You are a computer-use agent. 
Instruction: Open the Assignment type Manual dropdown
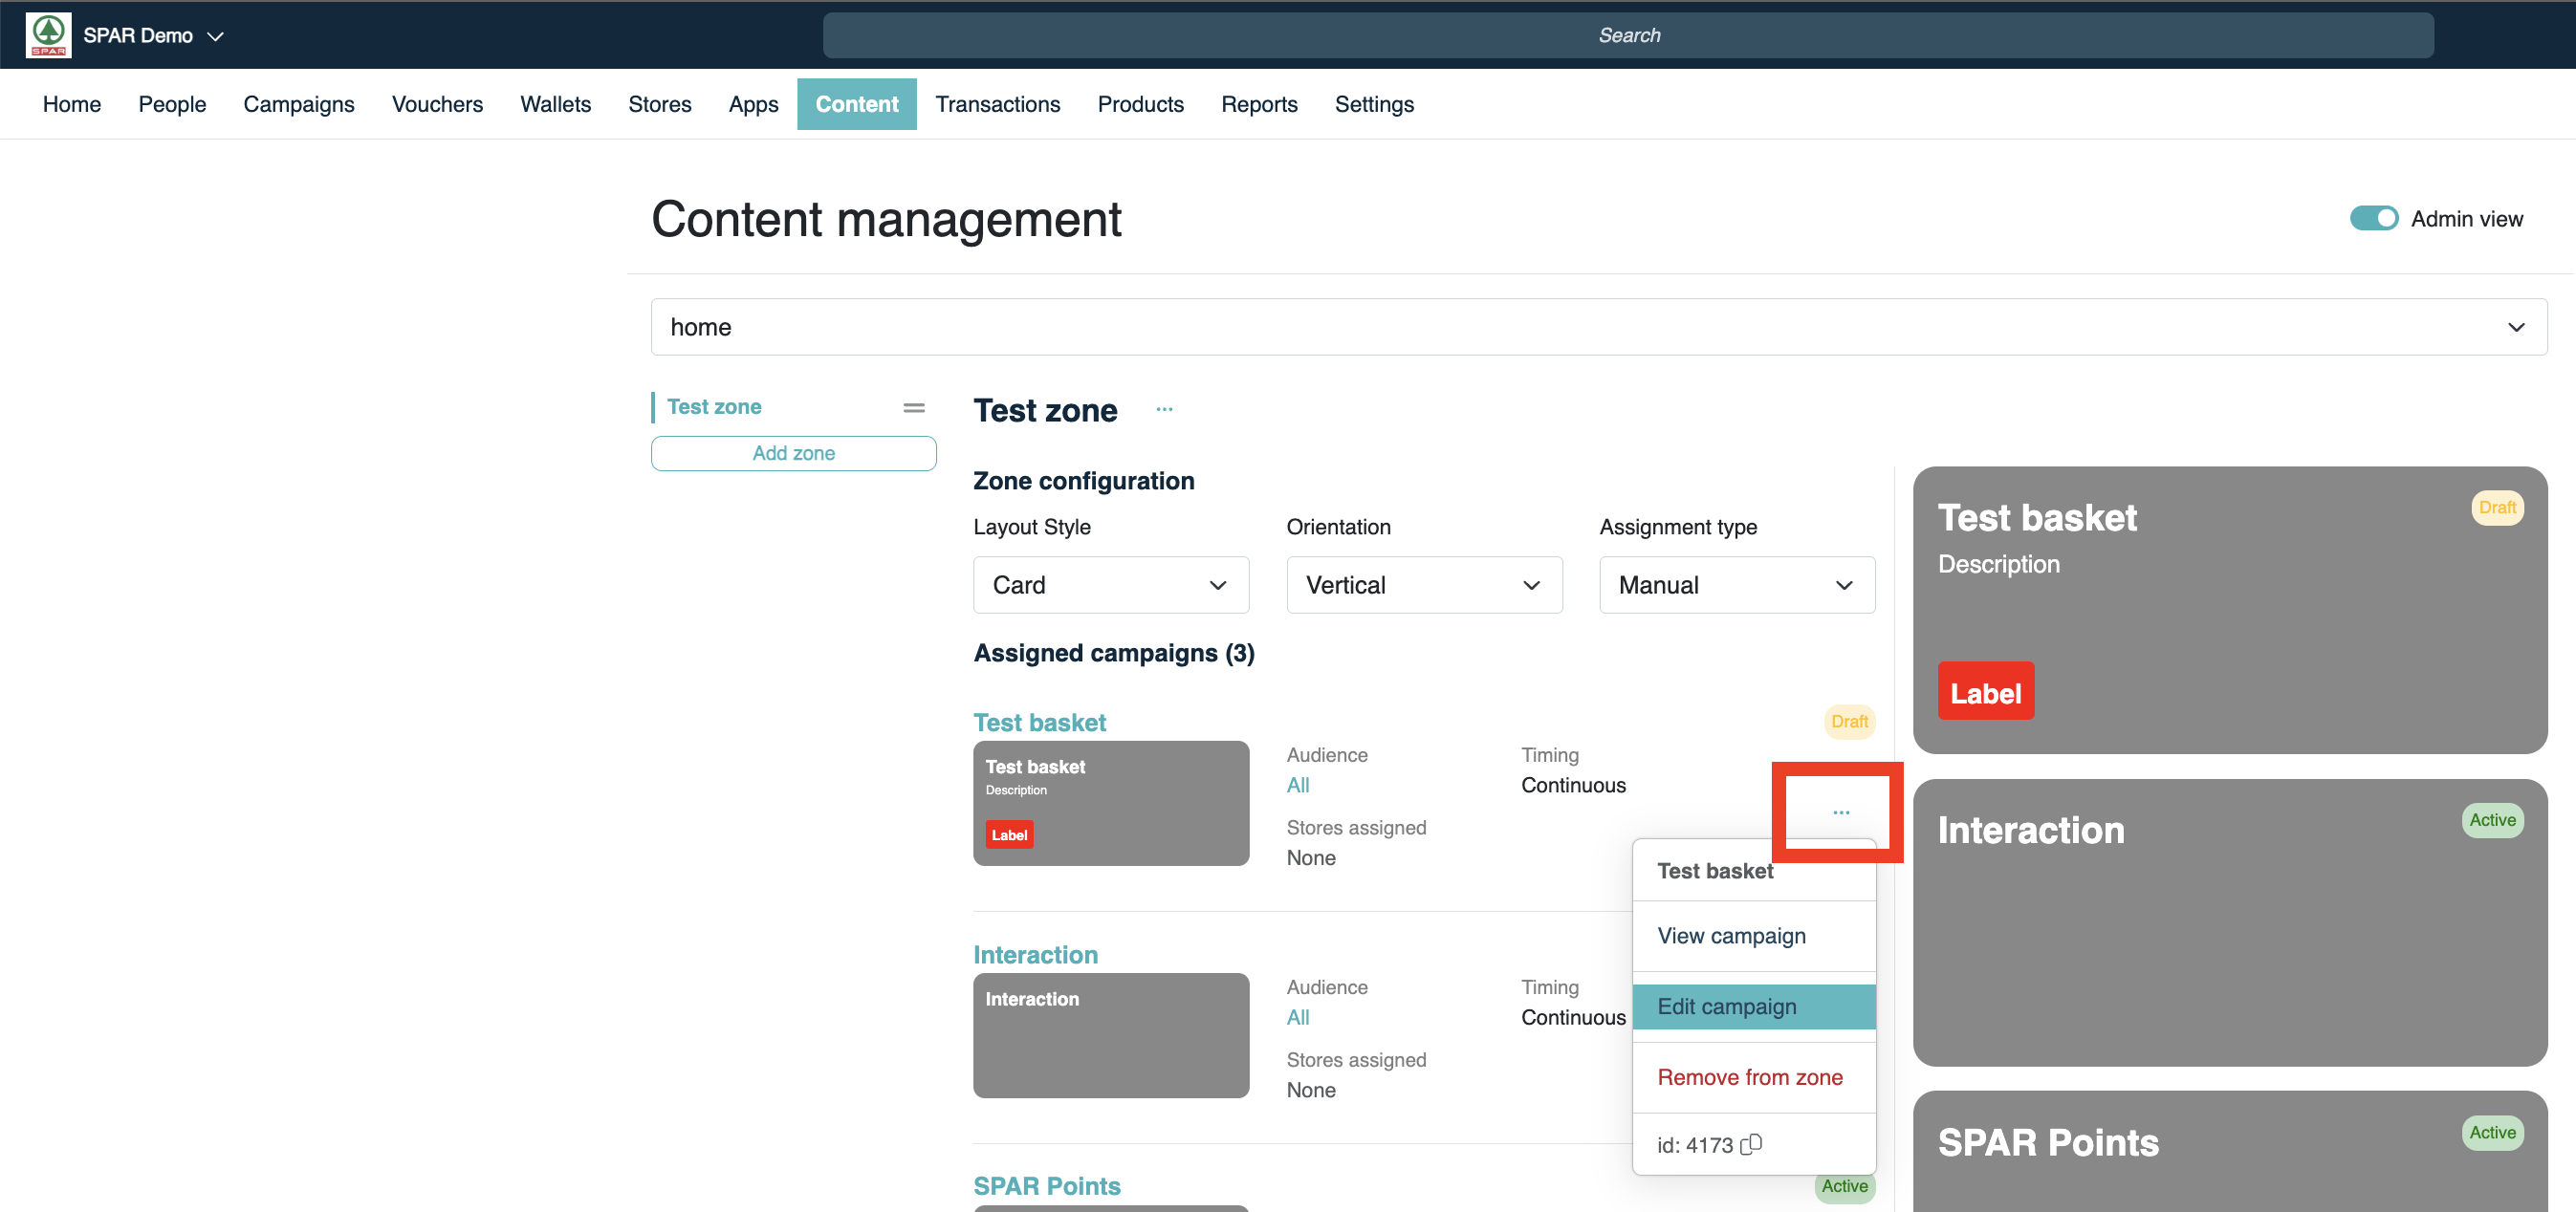(1736, 585)
